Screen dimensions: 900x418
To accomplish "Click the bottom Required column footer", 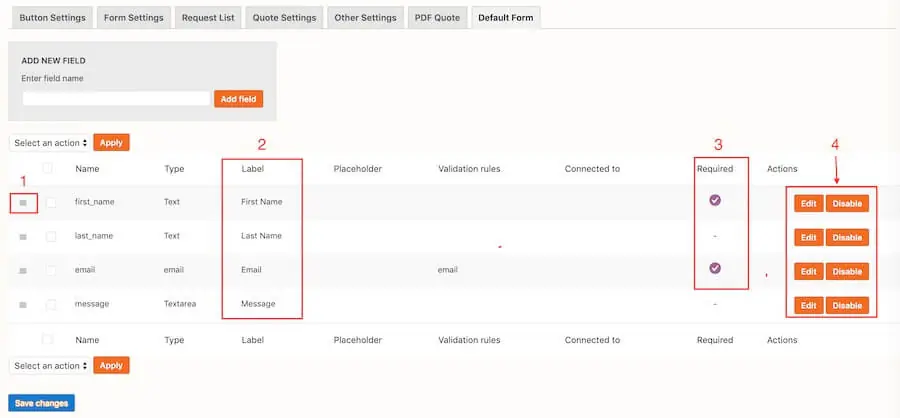I will point(715,340).
